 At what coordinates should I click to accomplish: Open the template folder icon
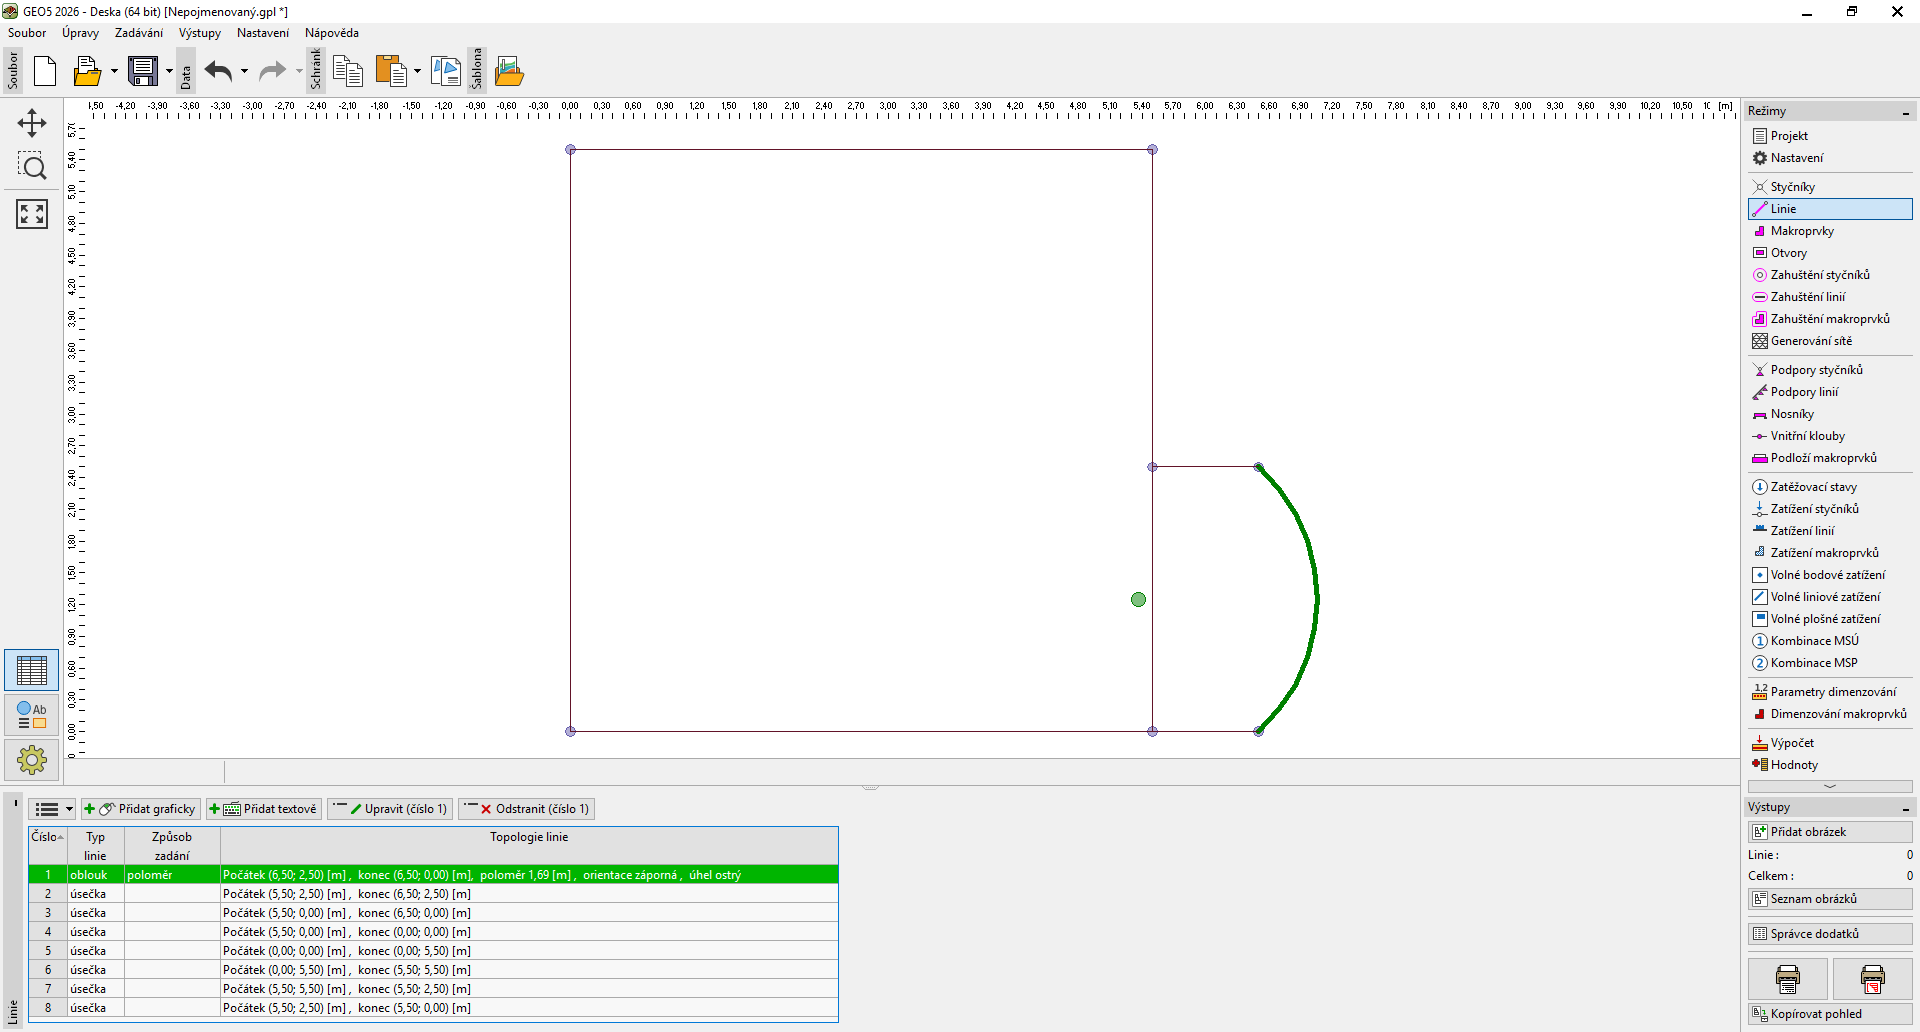[x=509, y=72]
